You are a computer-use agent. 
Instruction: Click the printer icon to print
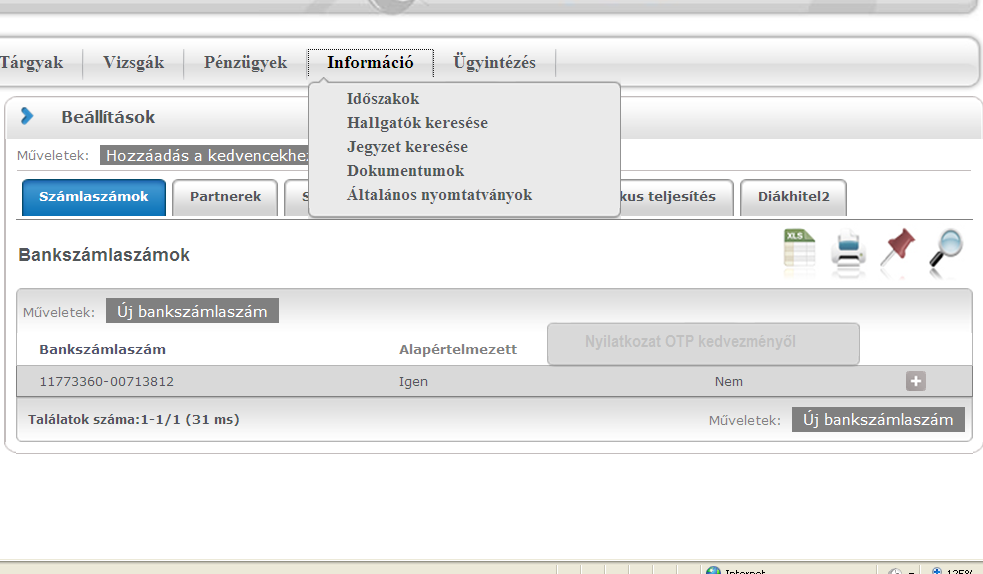[848, 250]
